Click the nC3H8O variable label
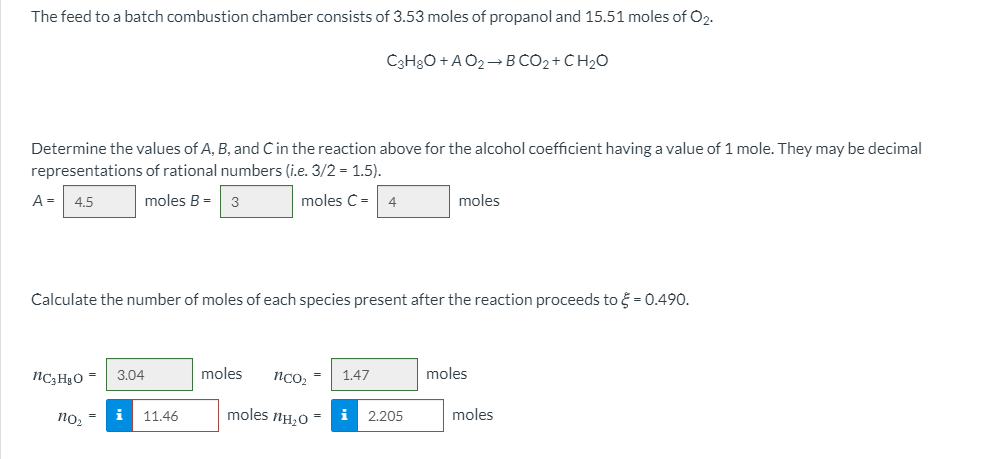Viewport: 987px width, 459px height. click(57, 377)
